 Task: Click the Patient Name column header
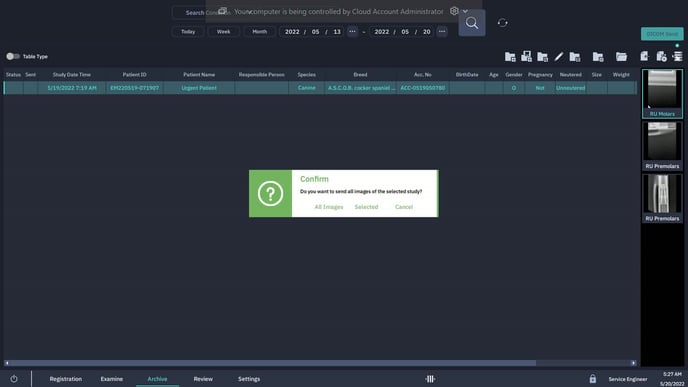[x=199, y=75]
